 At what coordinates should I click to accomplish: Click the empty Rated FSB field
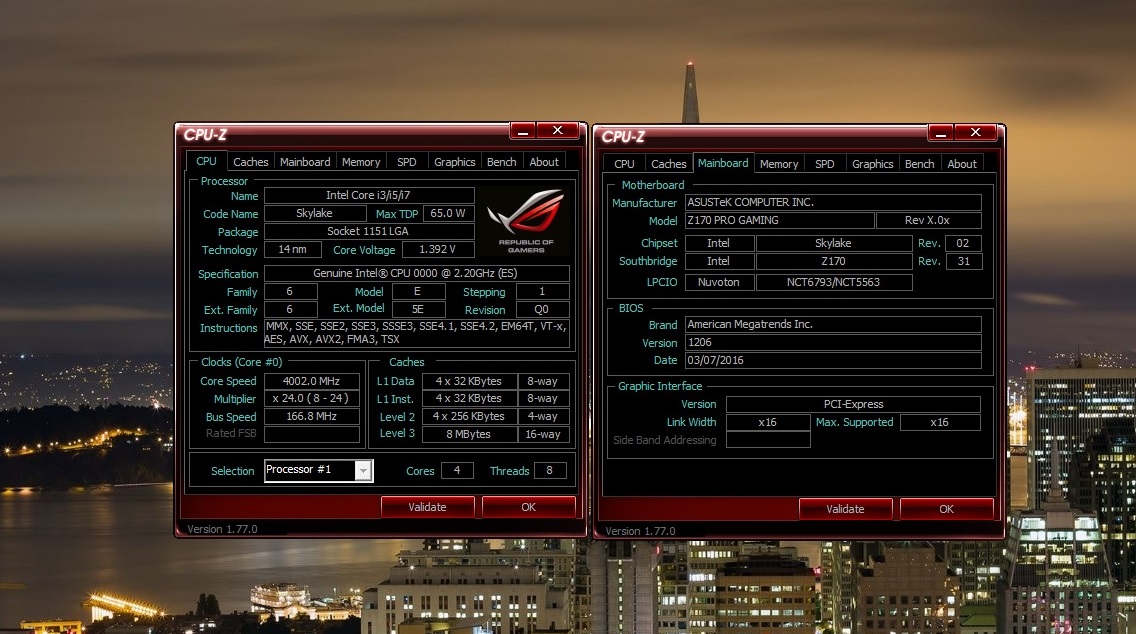pyautogui.click(x=312, y=434)
